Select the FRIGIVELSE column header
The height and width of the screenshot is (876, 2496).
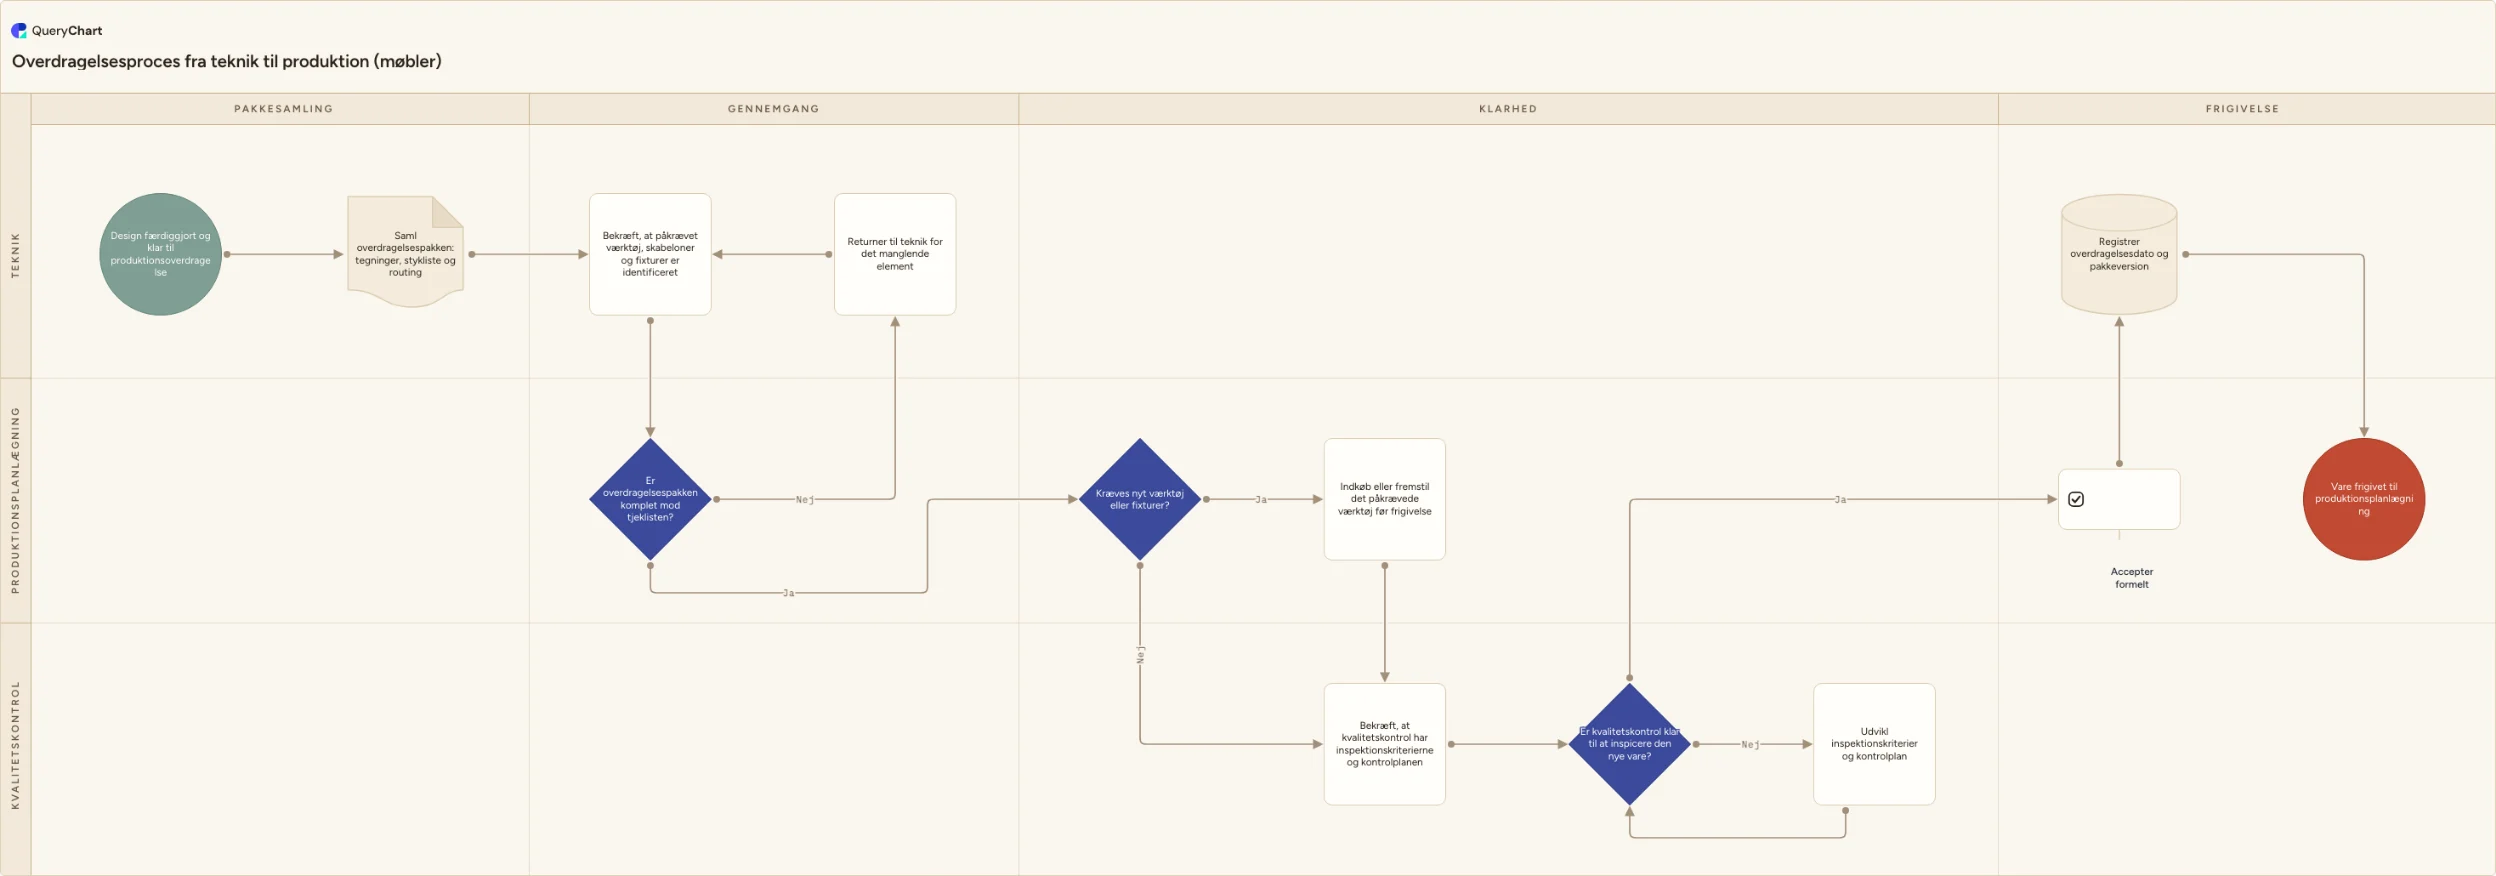(x=2242, y=109)
